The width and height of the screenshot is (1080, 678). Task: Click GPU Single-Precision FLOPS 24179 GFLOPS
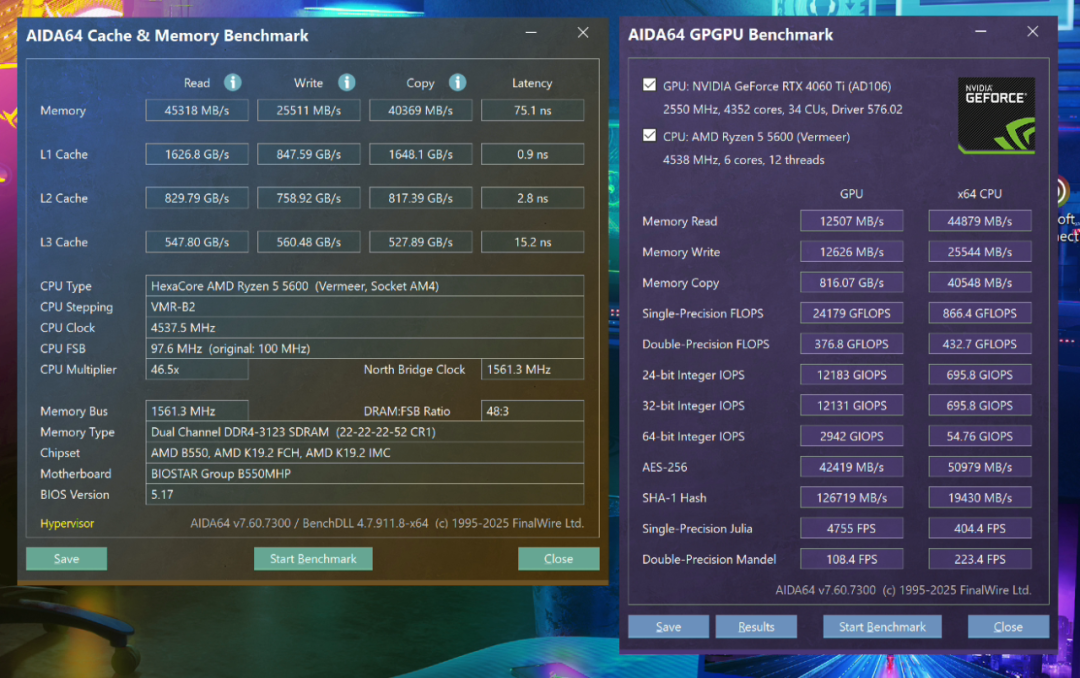pyautogui.click(x=851, y=314)
